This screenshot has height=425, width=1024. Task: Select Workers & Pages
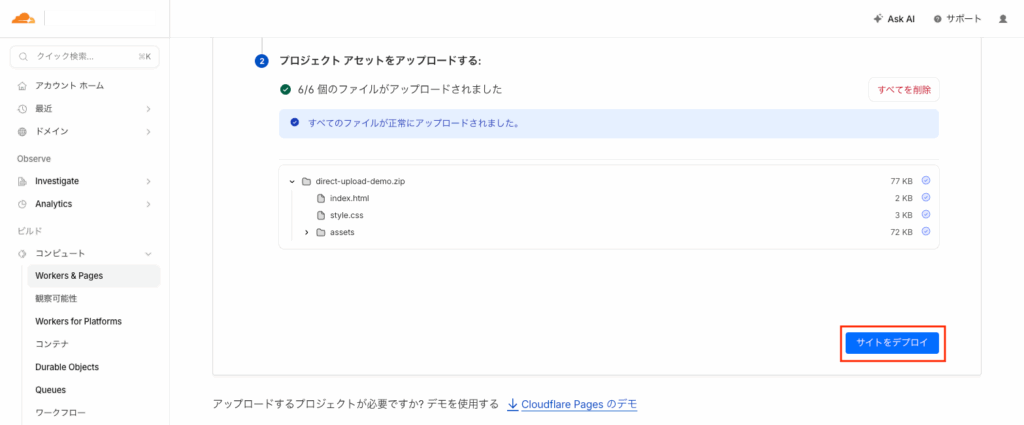pyautogui.click(x=93, y=275)
